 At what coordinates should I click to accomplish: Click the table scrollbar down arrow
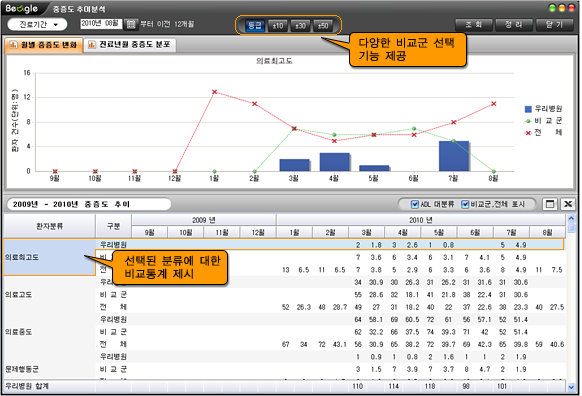pyautogui.click(x=571, y=387)
